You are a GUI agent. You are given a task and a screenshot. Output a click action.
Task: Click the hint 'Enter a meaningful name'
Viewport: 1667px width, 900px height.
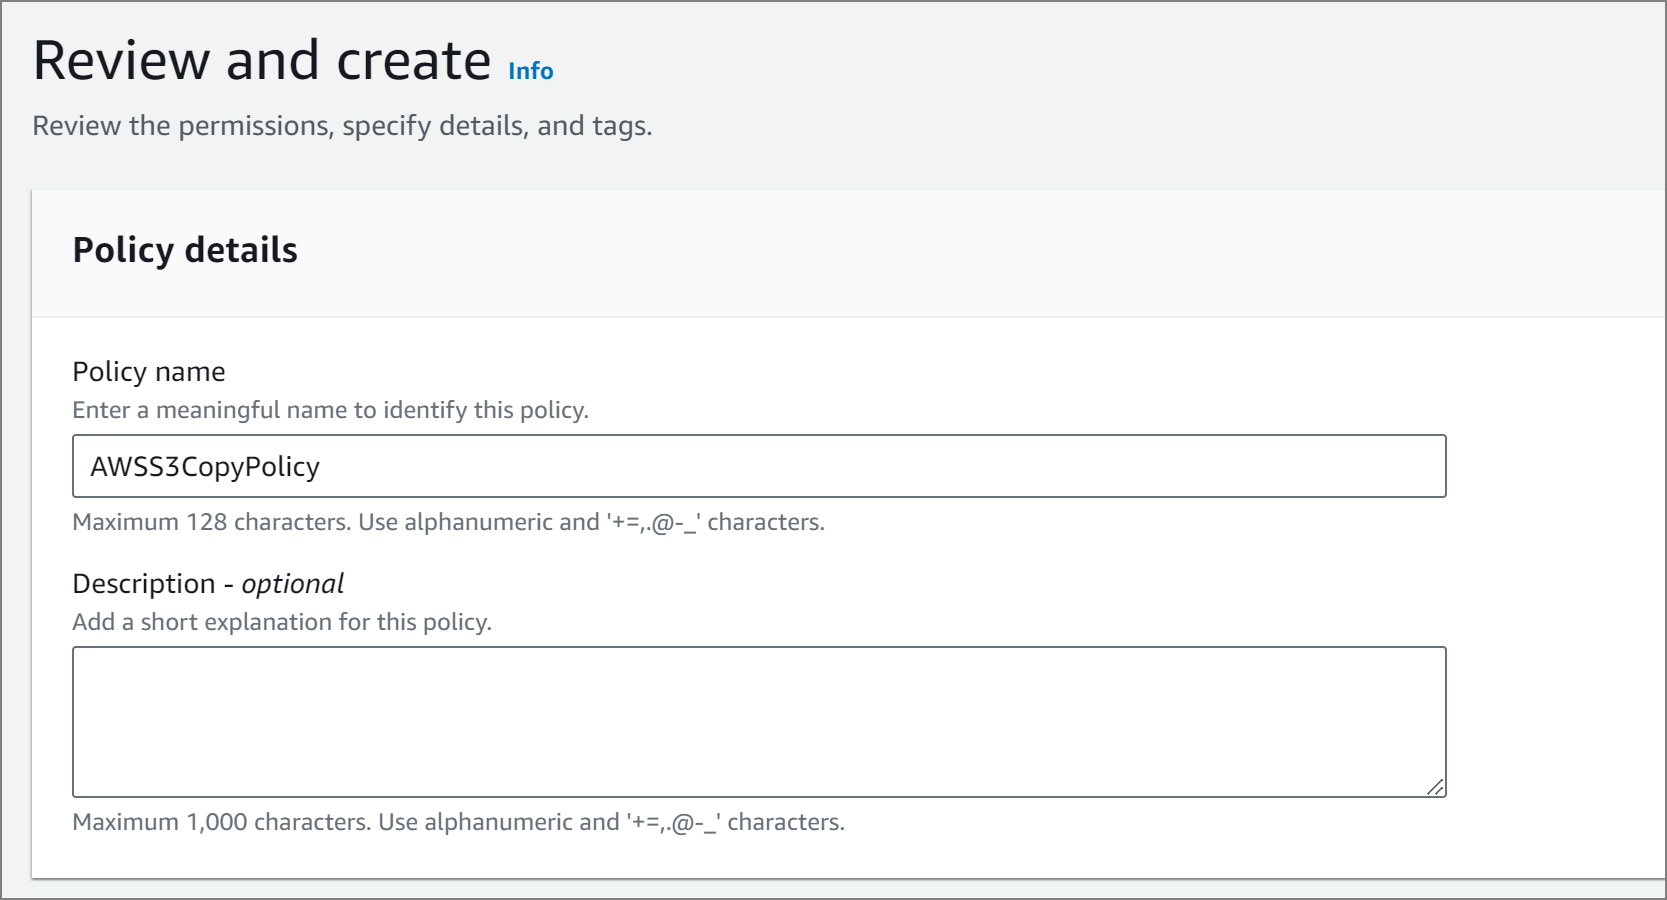click(330, 410)
